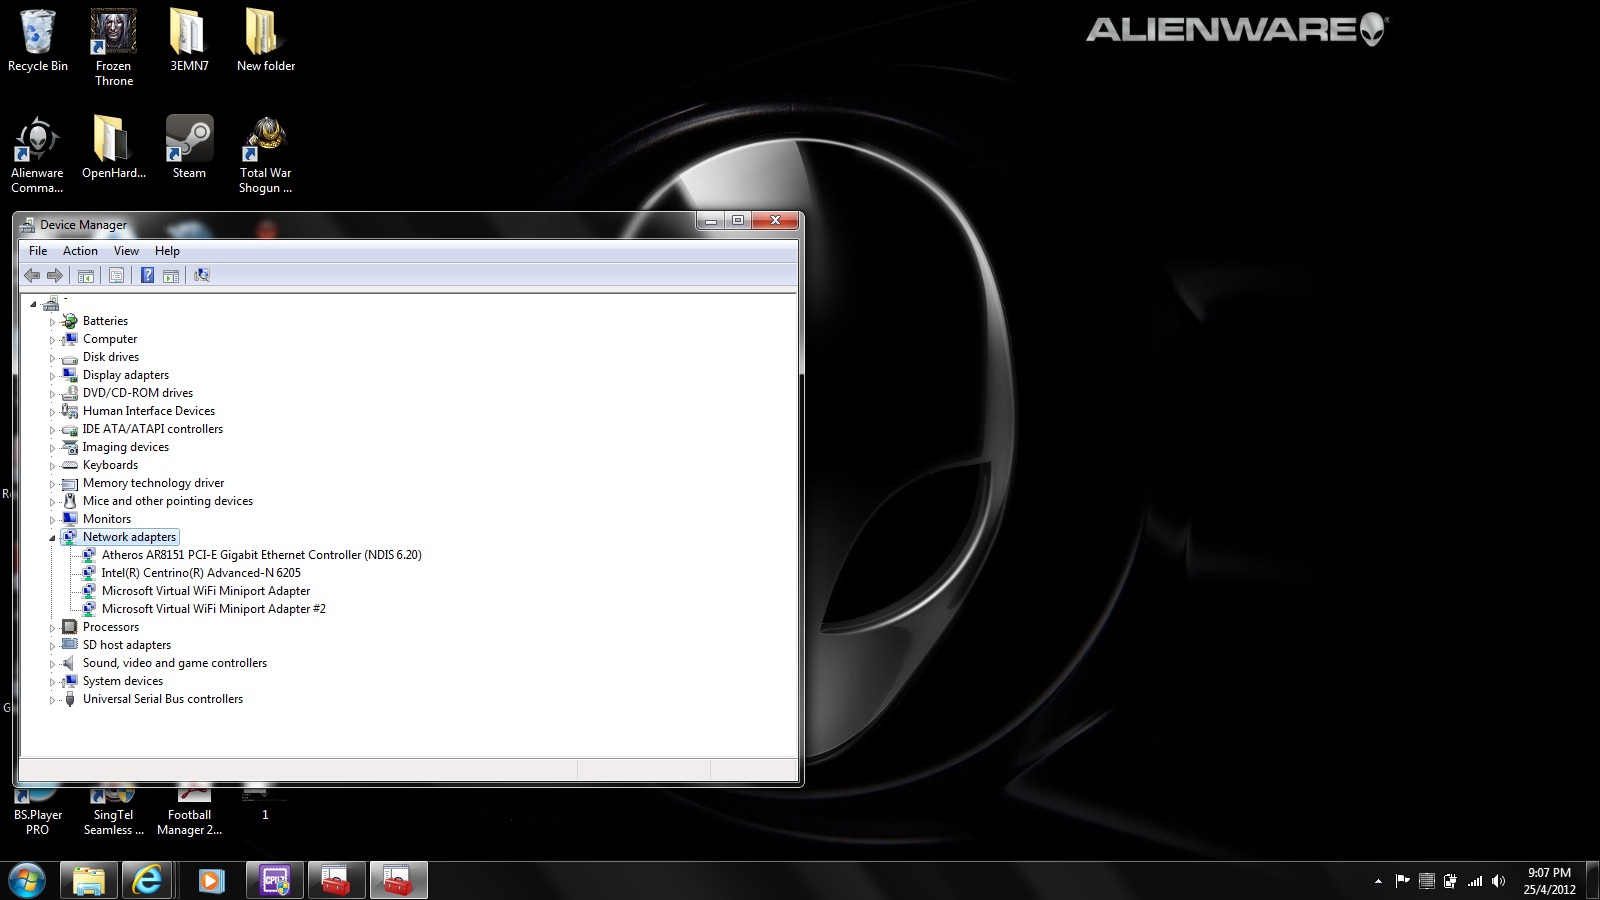Expand the Monitors node
The height and width of the screenshot is (900, 1600).
tap(52, 520)
